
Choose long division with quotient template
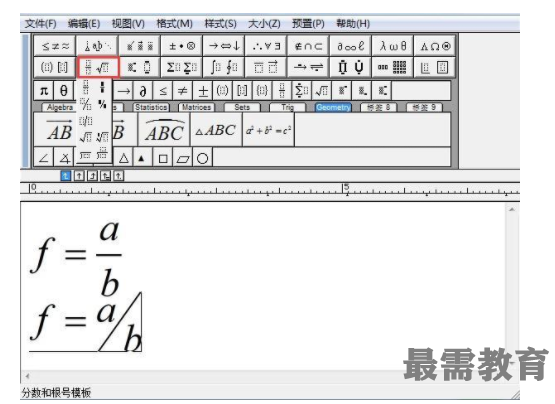pos(102,154)
